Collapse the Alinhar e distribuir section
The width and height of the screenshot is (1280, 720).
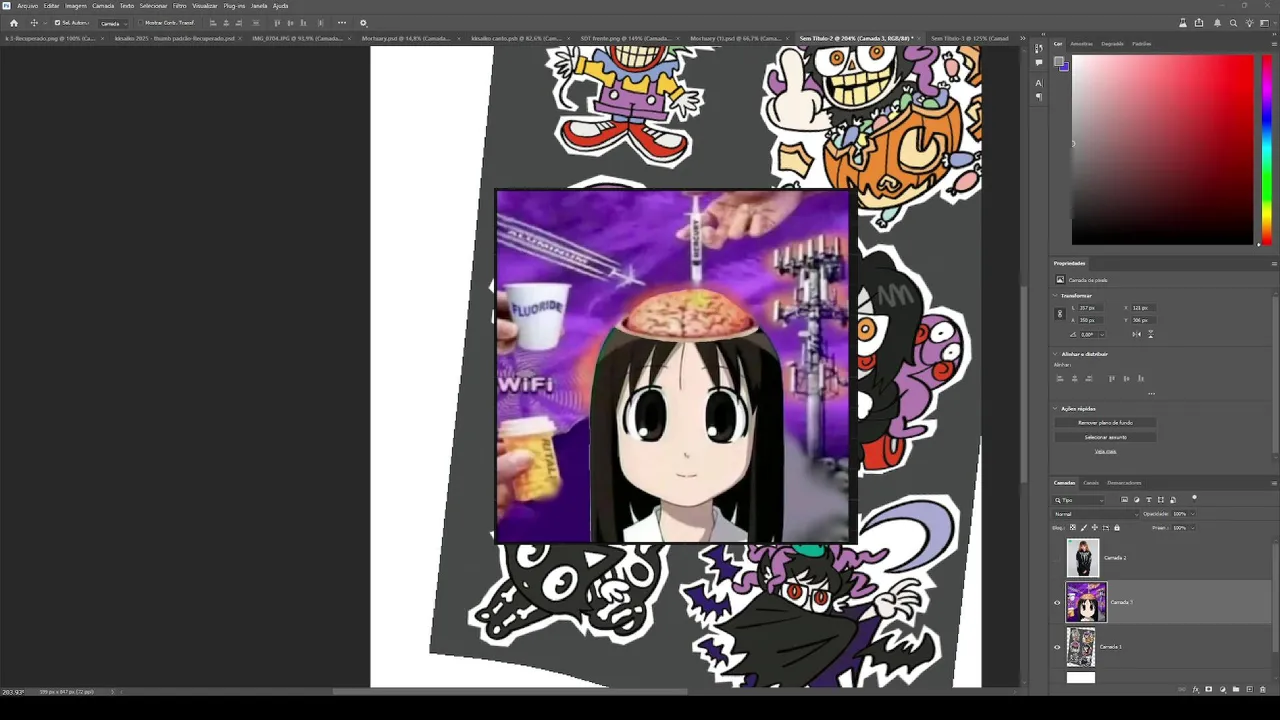point(1055,354)
